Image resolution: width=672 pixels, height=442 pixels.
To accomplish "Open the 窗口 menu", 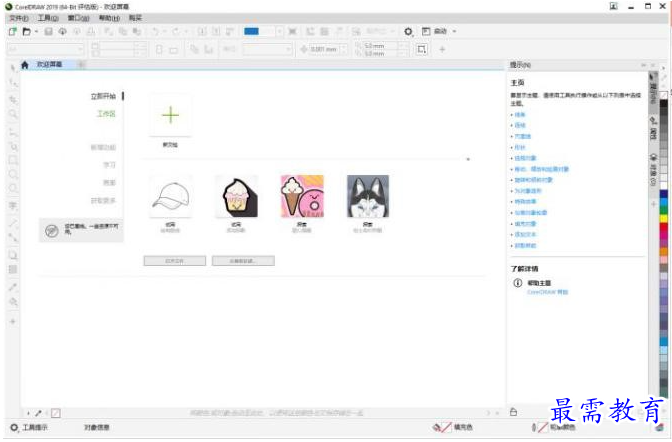I will click(x=78, y=18).
